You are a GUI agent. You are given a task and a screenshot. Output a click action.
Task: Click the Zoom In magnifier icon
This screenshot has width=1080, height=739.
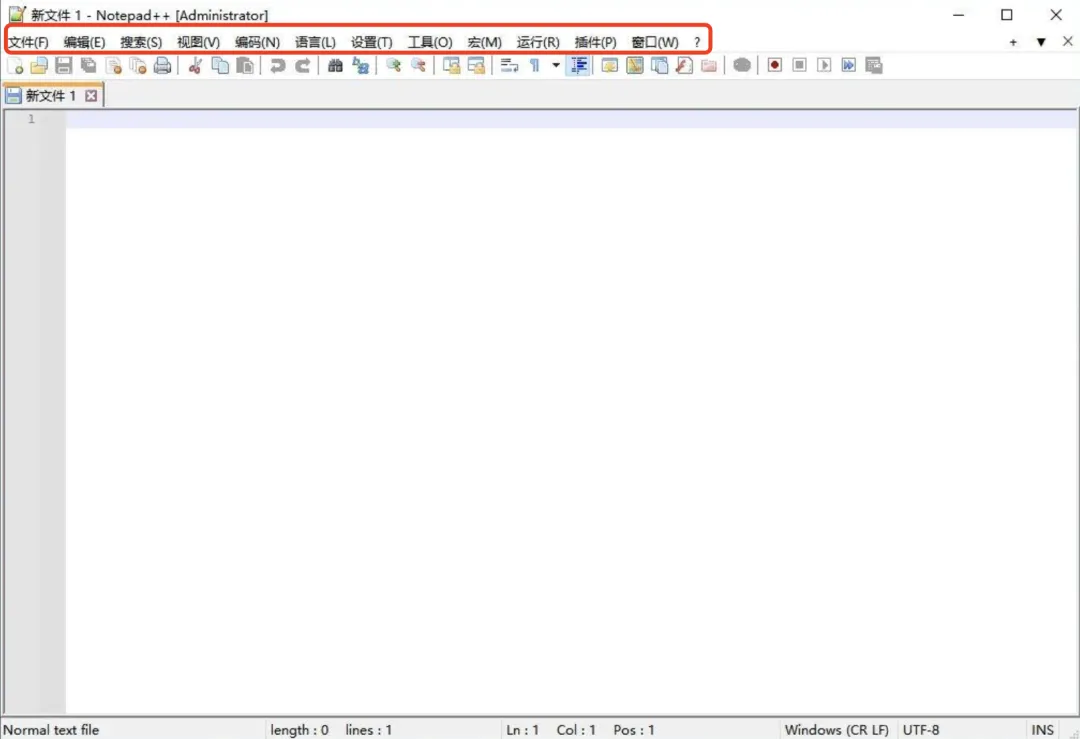coord(393,65)
